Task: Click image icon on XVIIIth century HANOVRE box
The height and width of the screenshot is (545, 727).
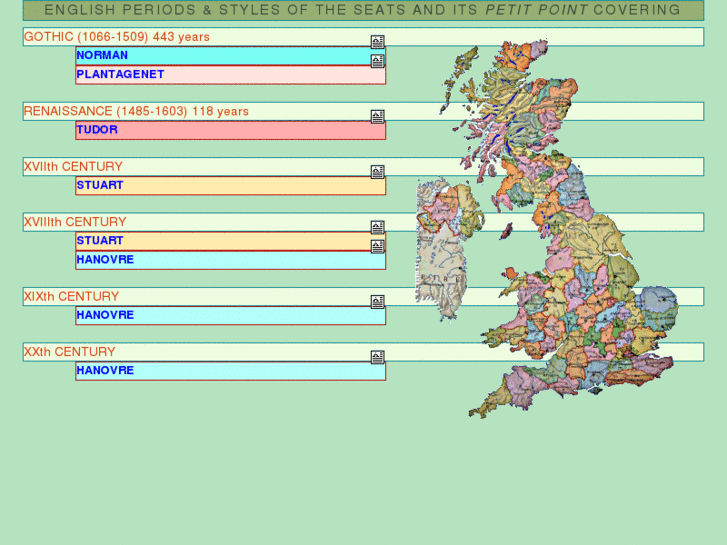Action: coord(377,246)
